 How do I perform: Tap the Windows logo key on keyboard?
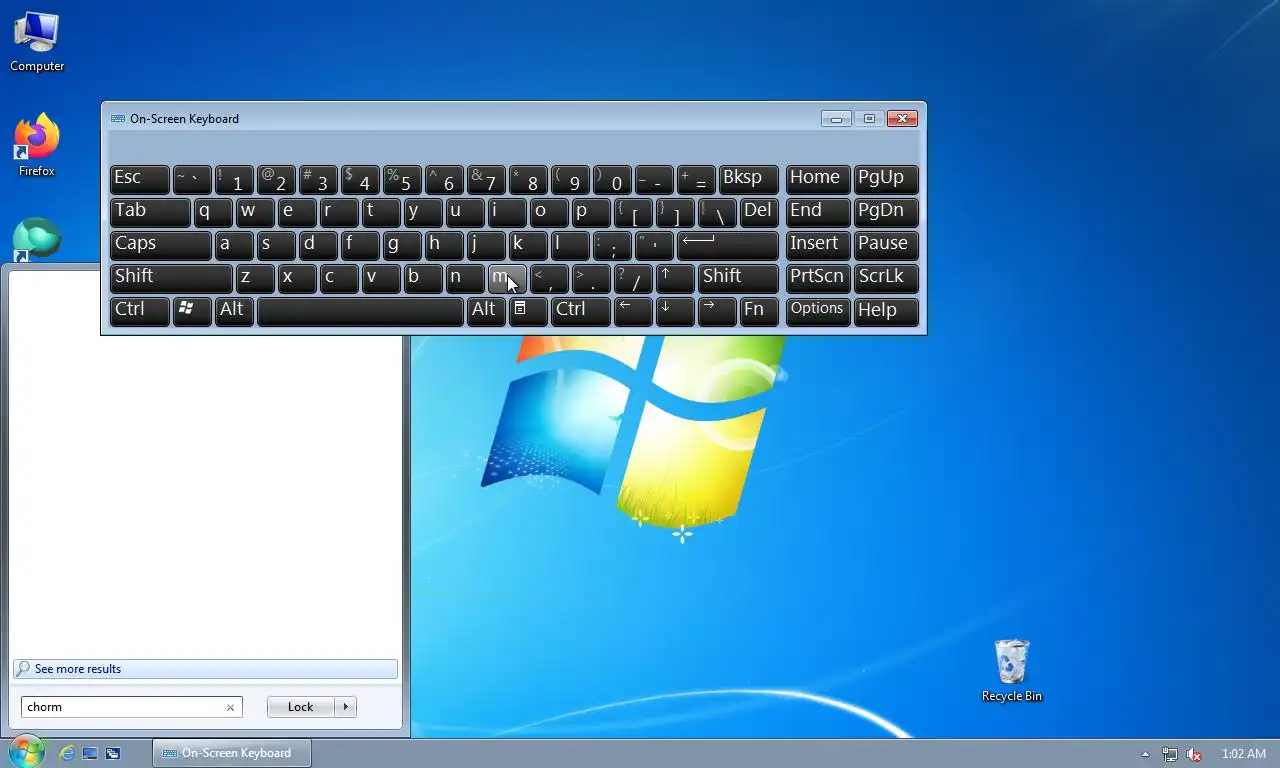click(x=192, y=311)
